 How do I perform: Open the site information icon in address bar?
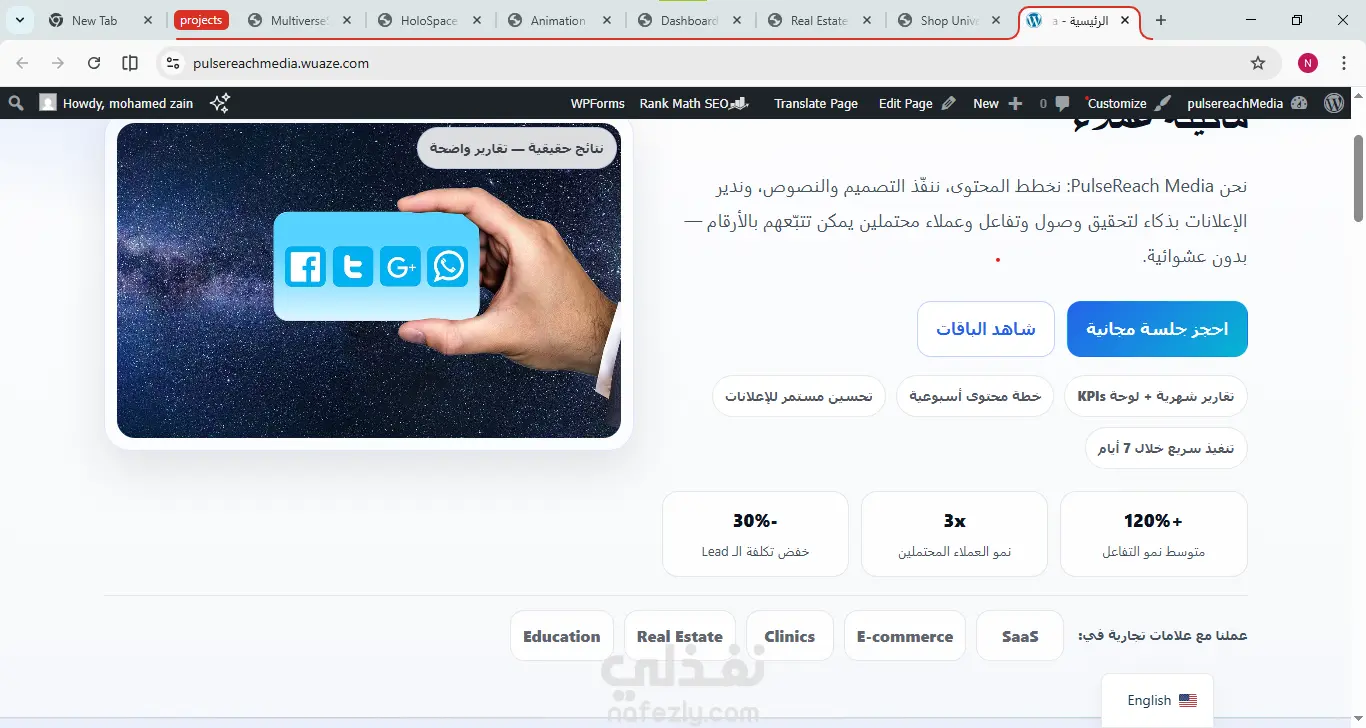pyautogui.click(x=173, y=63)
